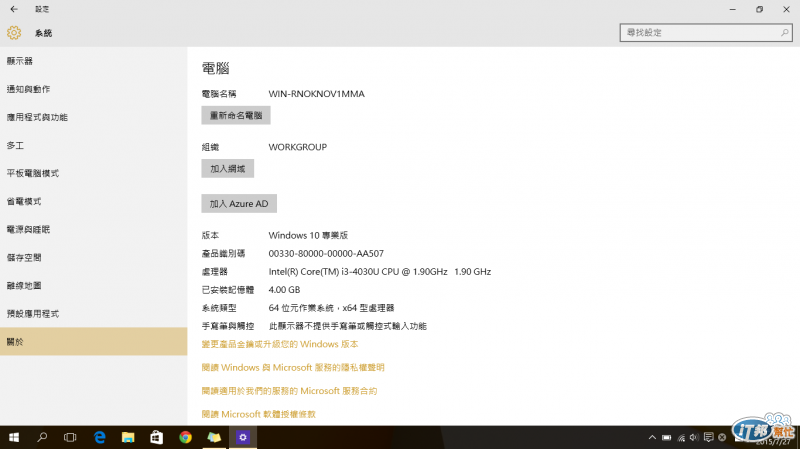800x449 pixels.
Task: Open the volume tray icon
Action: 694,437
